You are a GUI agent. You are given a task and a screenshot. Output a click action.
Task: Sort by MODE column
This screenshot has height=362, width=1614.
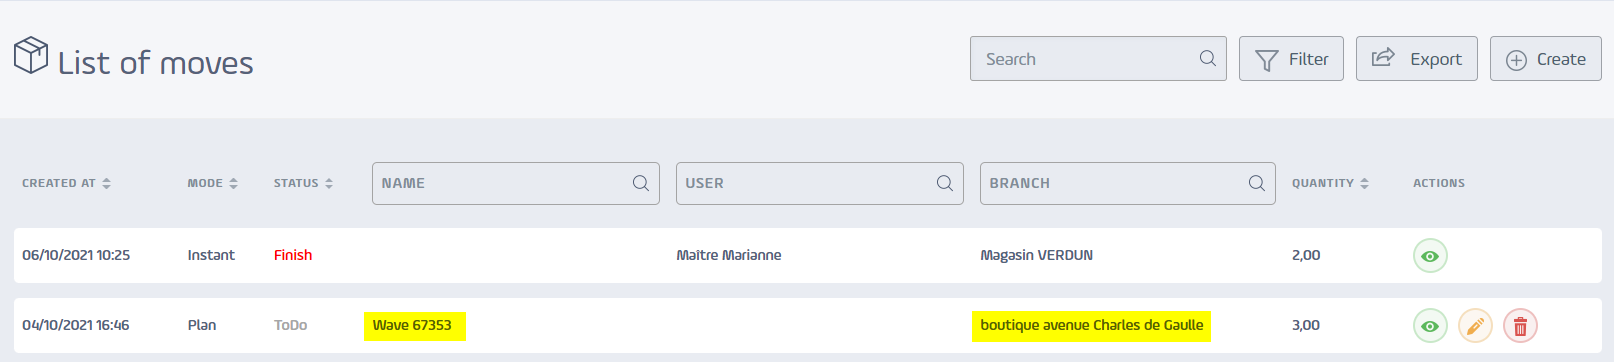tap(213, 183)
